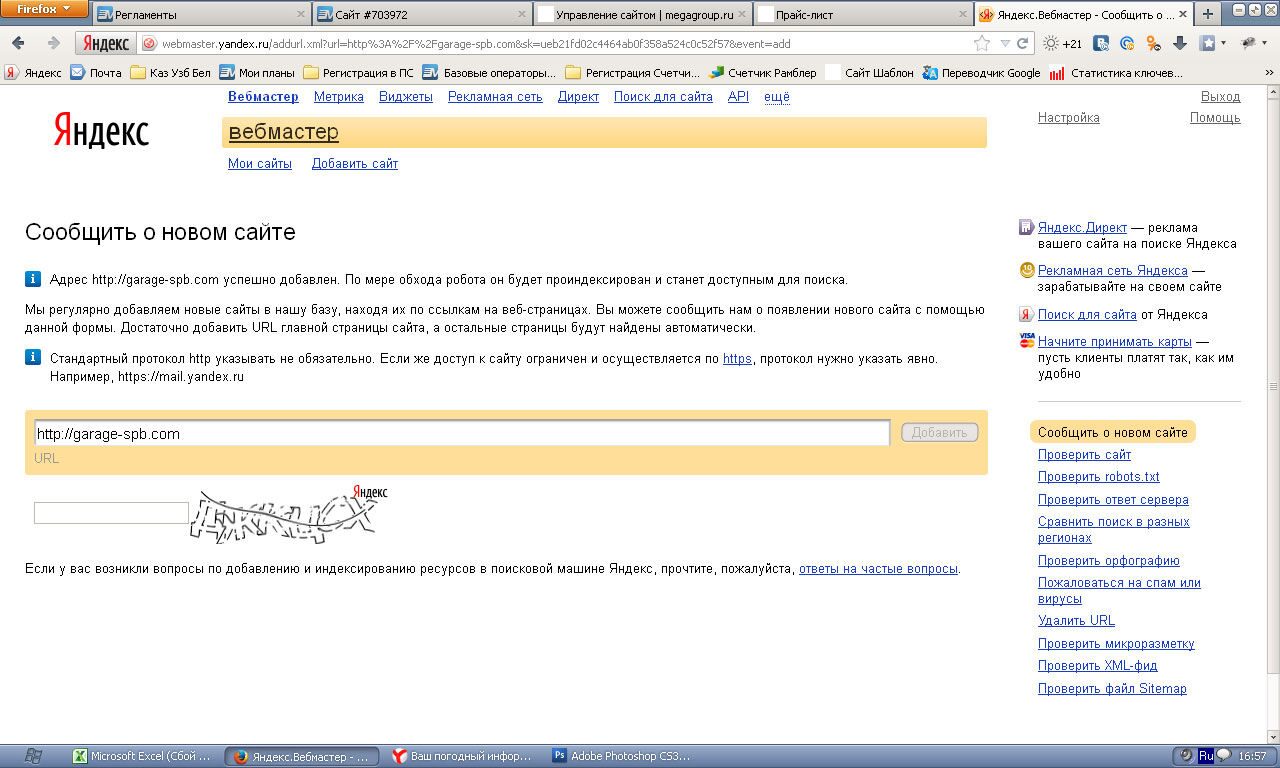Open new tab with plus button
Image resolution: width=1280 pixels, height=768 pixels.
[1208, 14]
